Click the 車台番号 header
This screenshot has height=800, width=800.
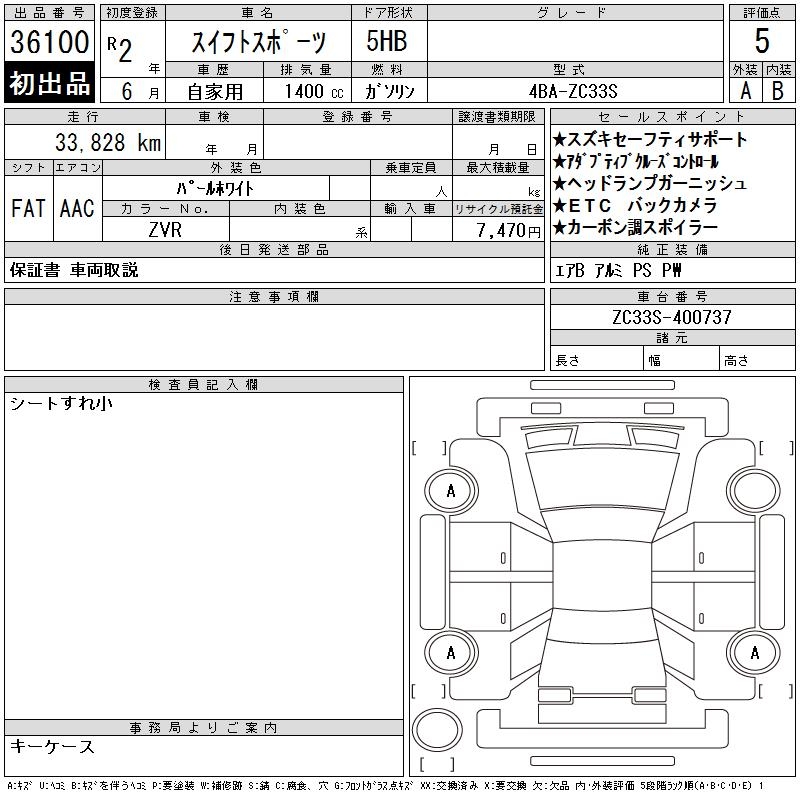[672, 296]
